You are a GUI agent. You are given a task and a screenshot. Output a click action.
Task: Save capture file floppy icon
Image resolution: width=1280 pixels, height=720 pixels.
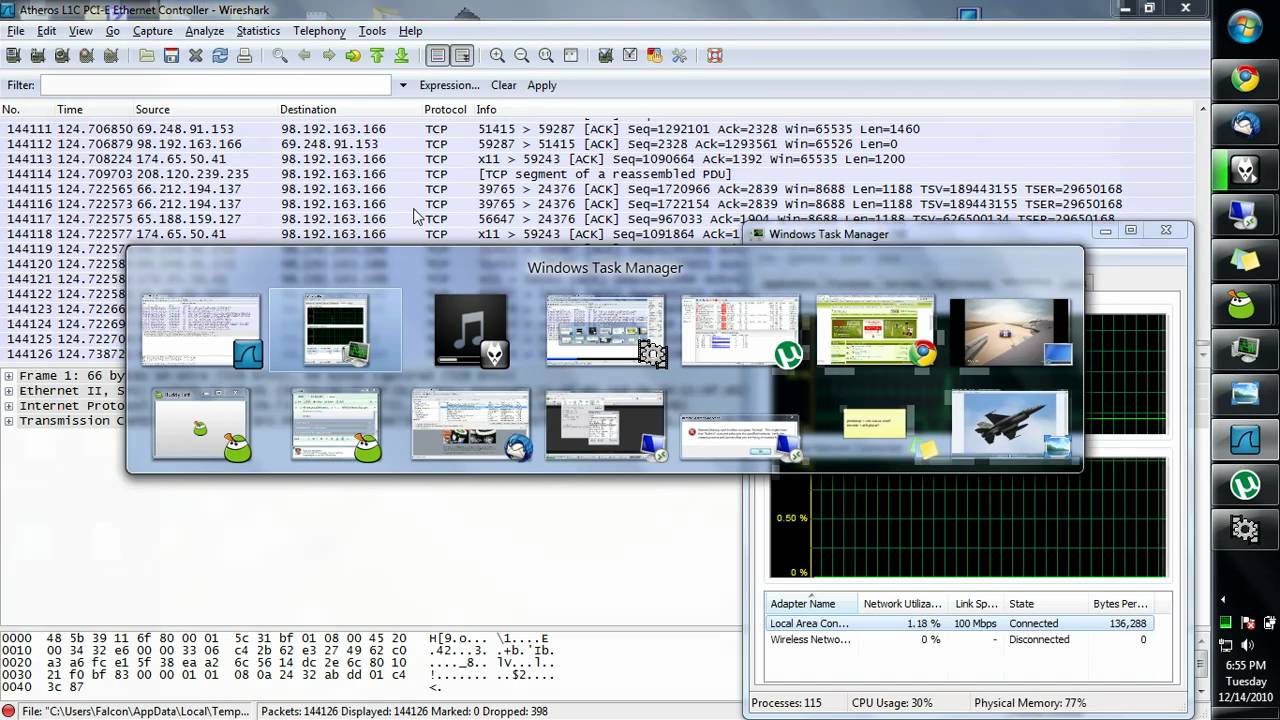click(171, 56)
